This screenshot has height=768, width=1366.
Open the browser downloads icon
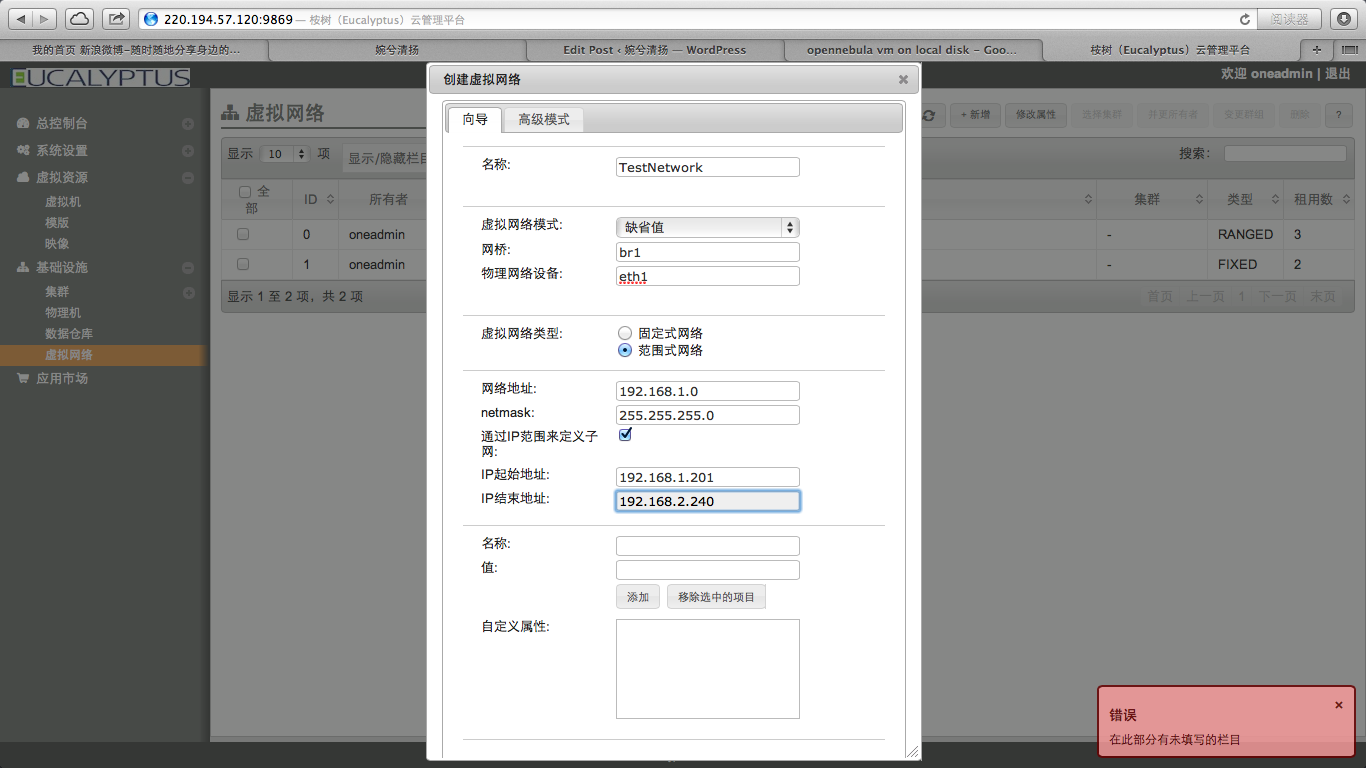coord(1342,19)
